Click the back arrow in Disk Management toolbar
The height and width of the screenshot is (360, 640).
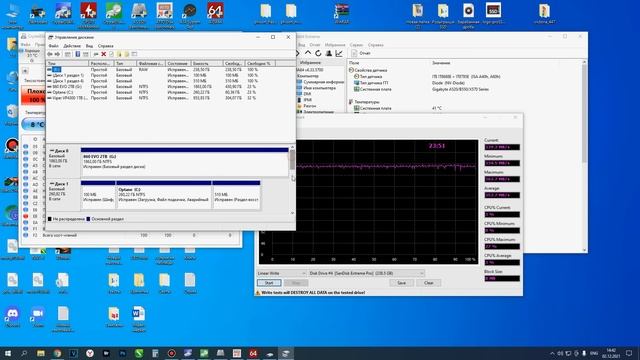[50, 54]
